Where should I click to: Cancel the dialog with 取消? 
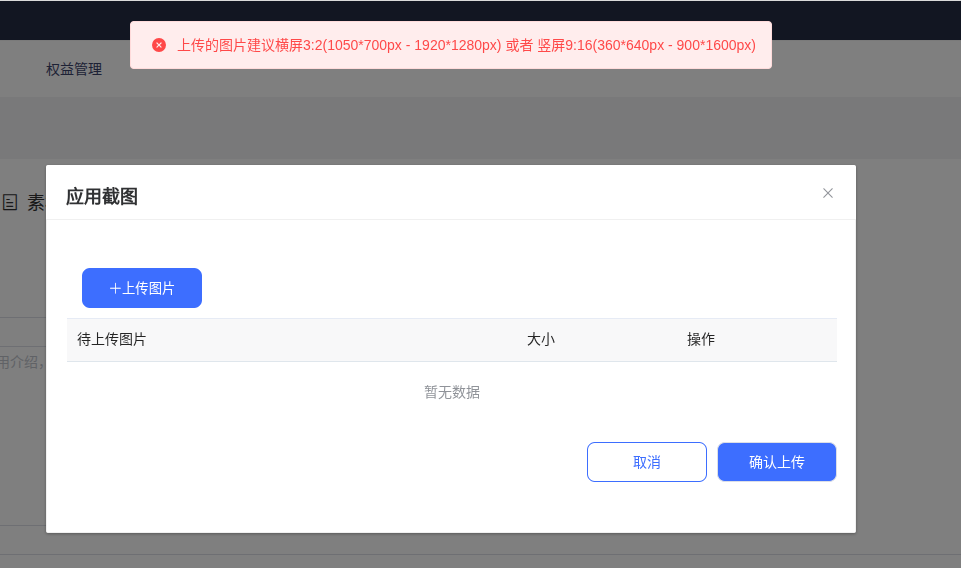point(647,462)
